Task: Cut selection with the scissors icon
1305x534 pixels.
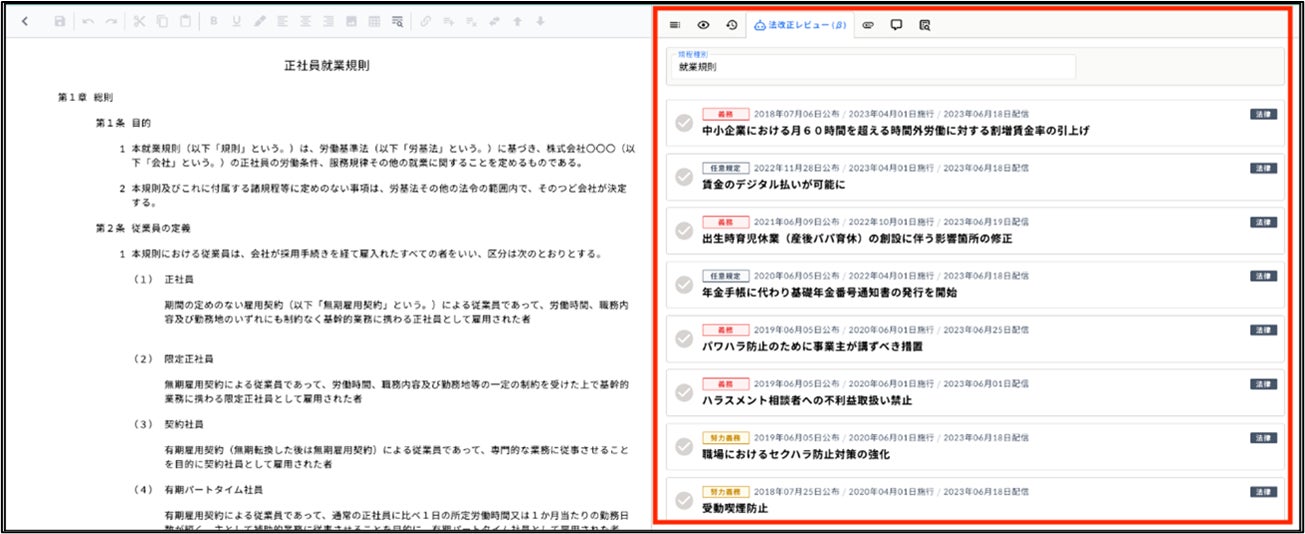Action: point(139,21)
